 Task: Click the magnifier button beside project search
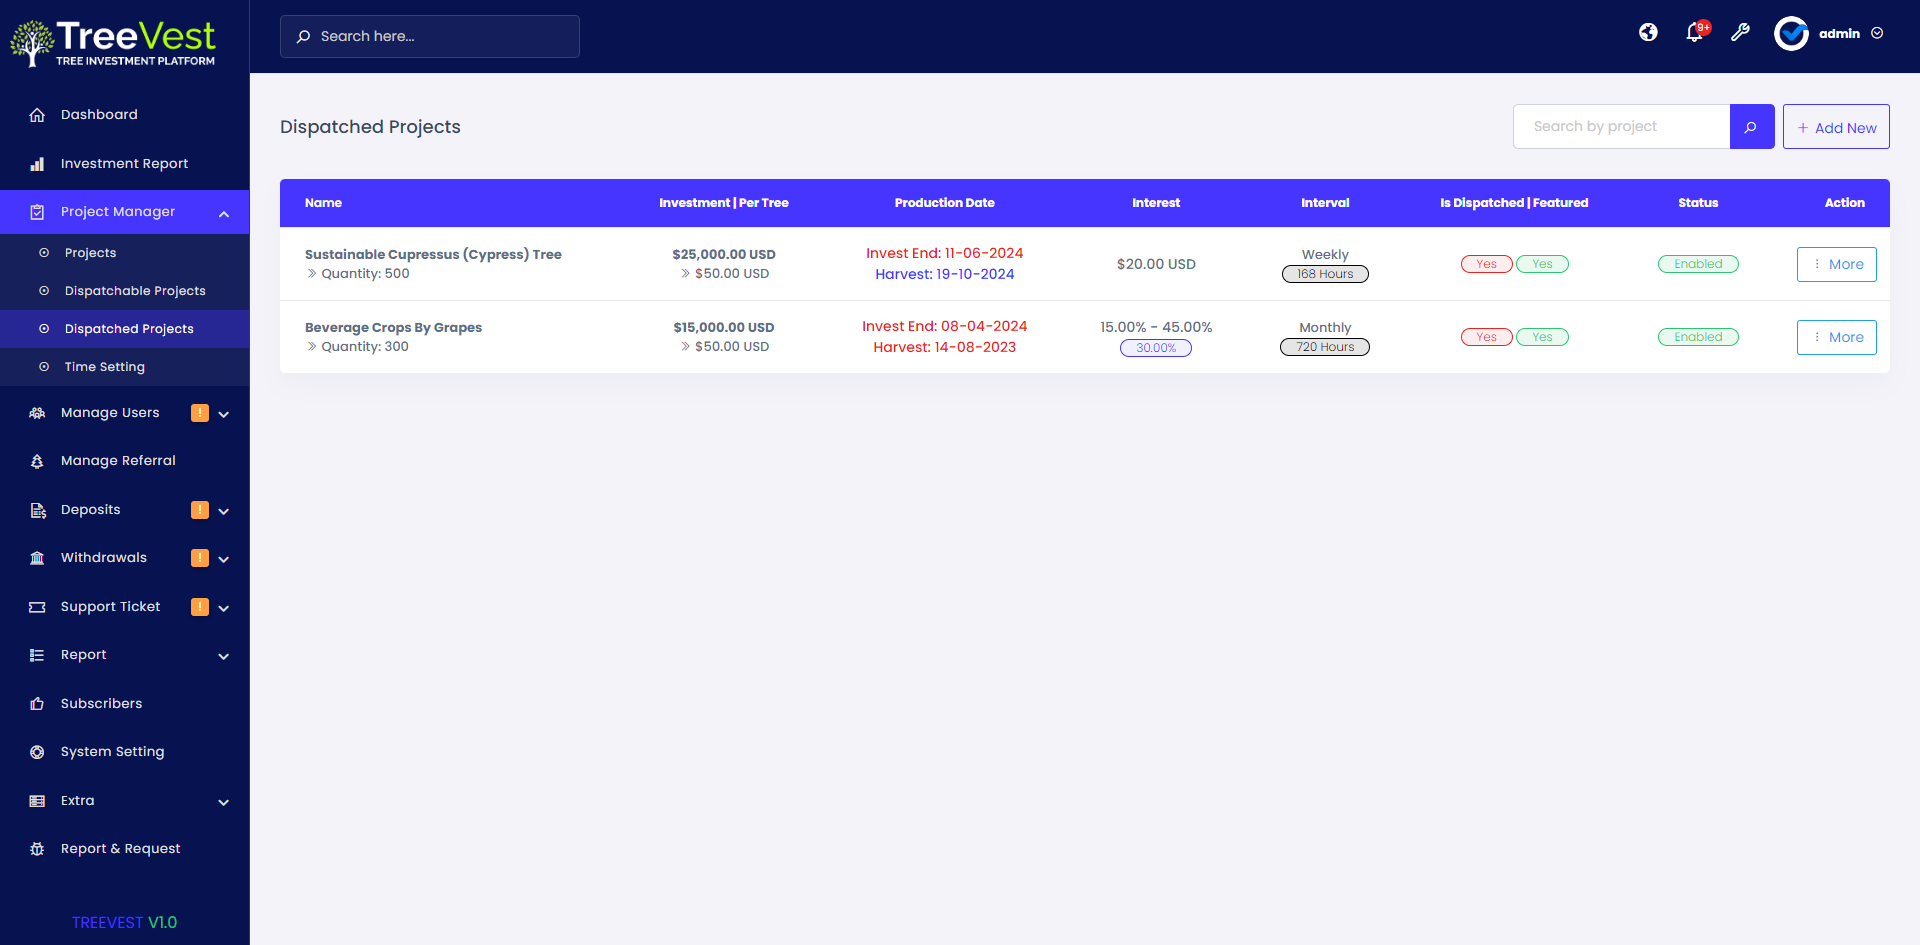tap(1752, 127)
